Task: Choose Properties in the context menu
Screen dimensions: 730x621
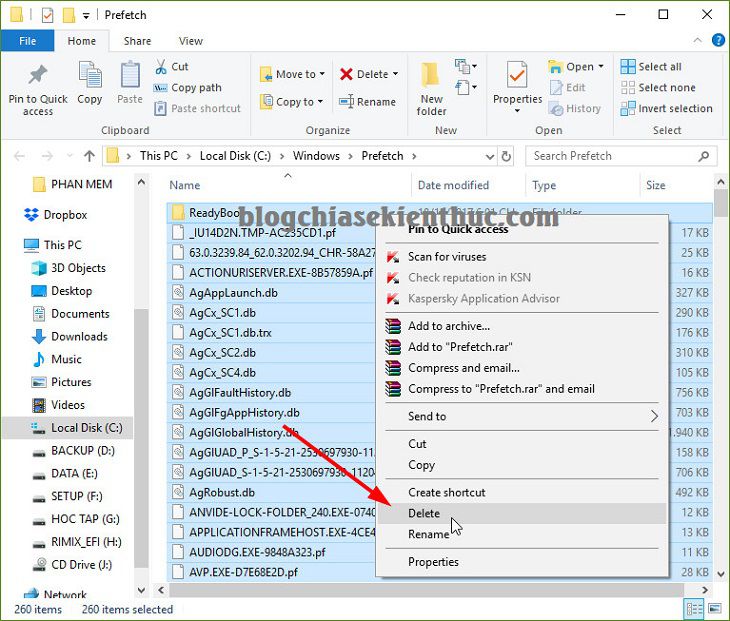Action: pyautogui.click(x=522, y=562)
